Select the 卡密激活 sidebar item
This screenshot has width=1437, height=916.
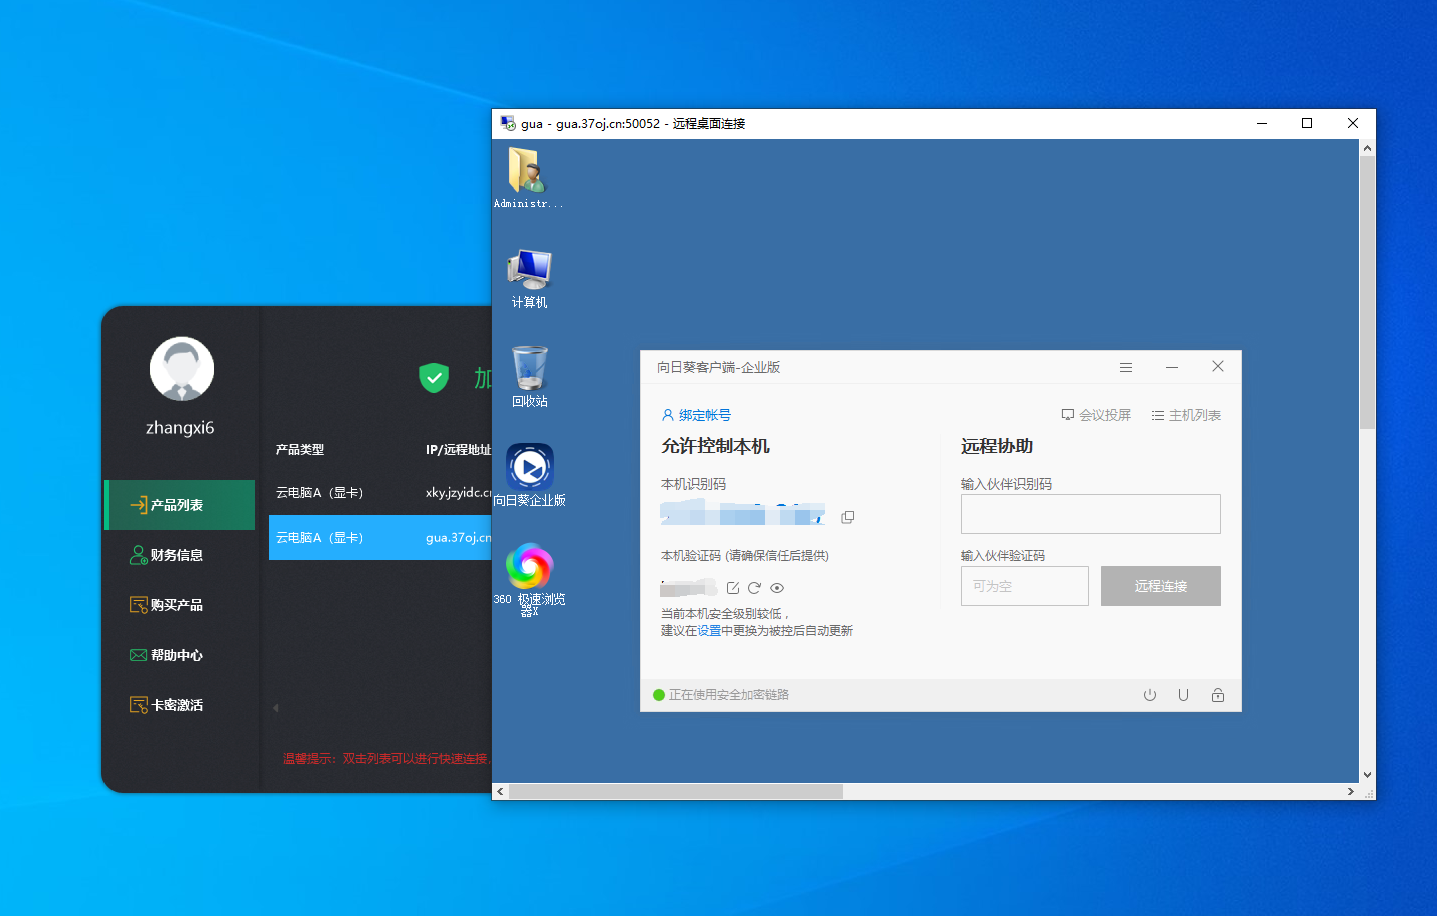[x=180, y=705]
